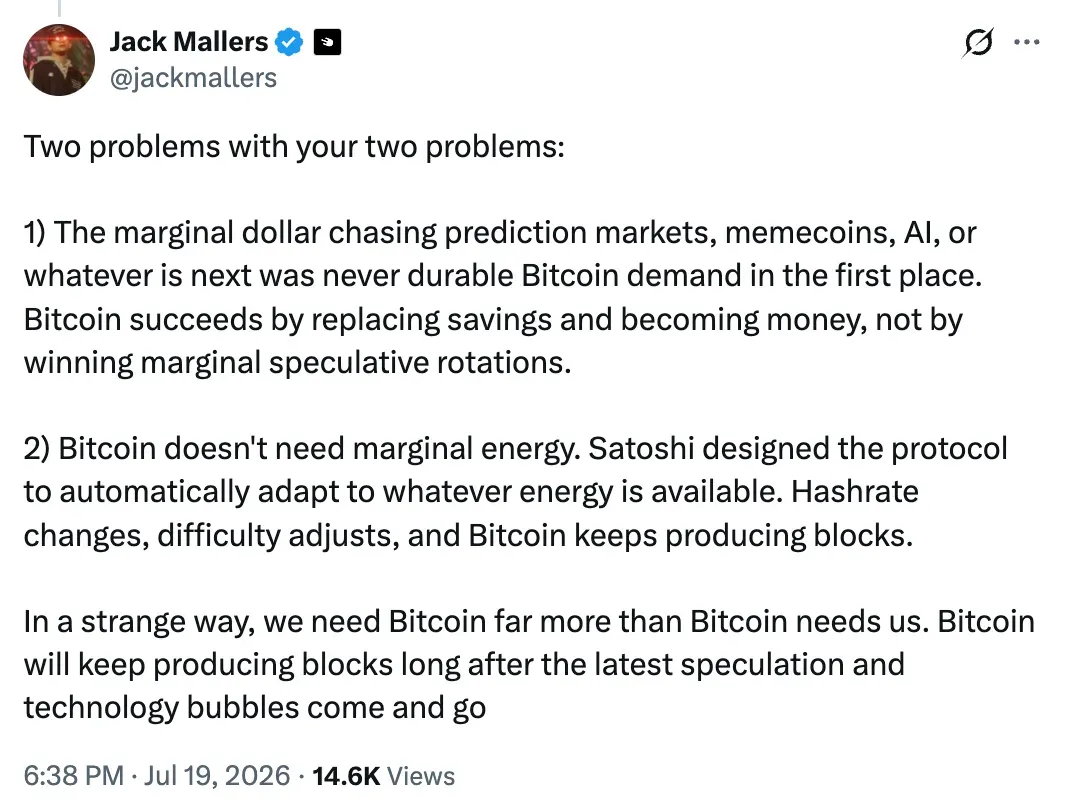Click the black square affiliation badge
This screenshot has width=1068, height=808.
coord(327,43)
